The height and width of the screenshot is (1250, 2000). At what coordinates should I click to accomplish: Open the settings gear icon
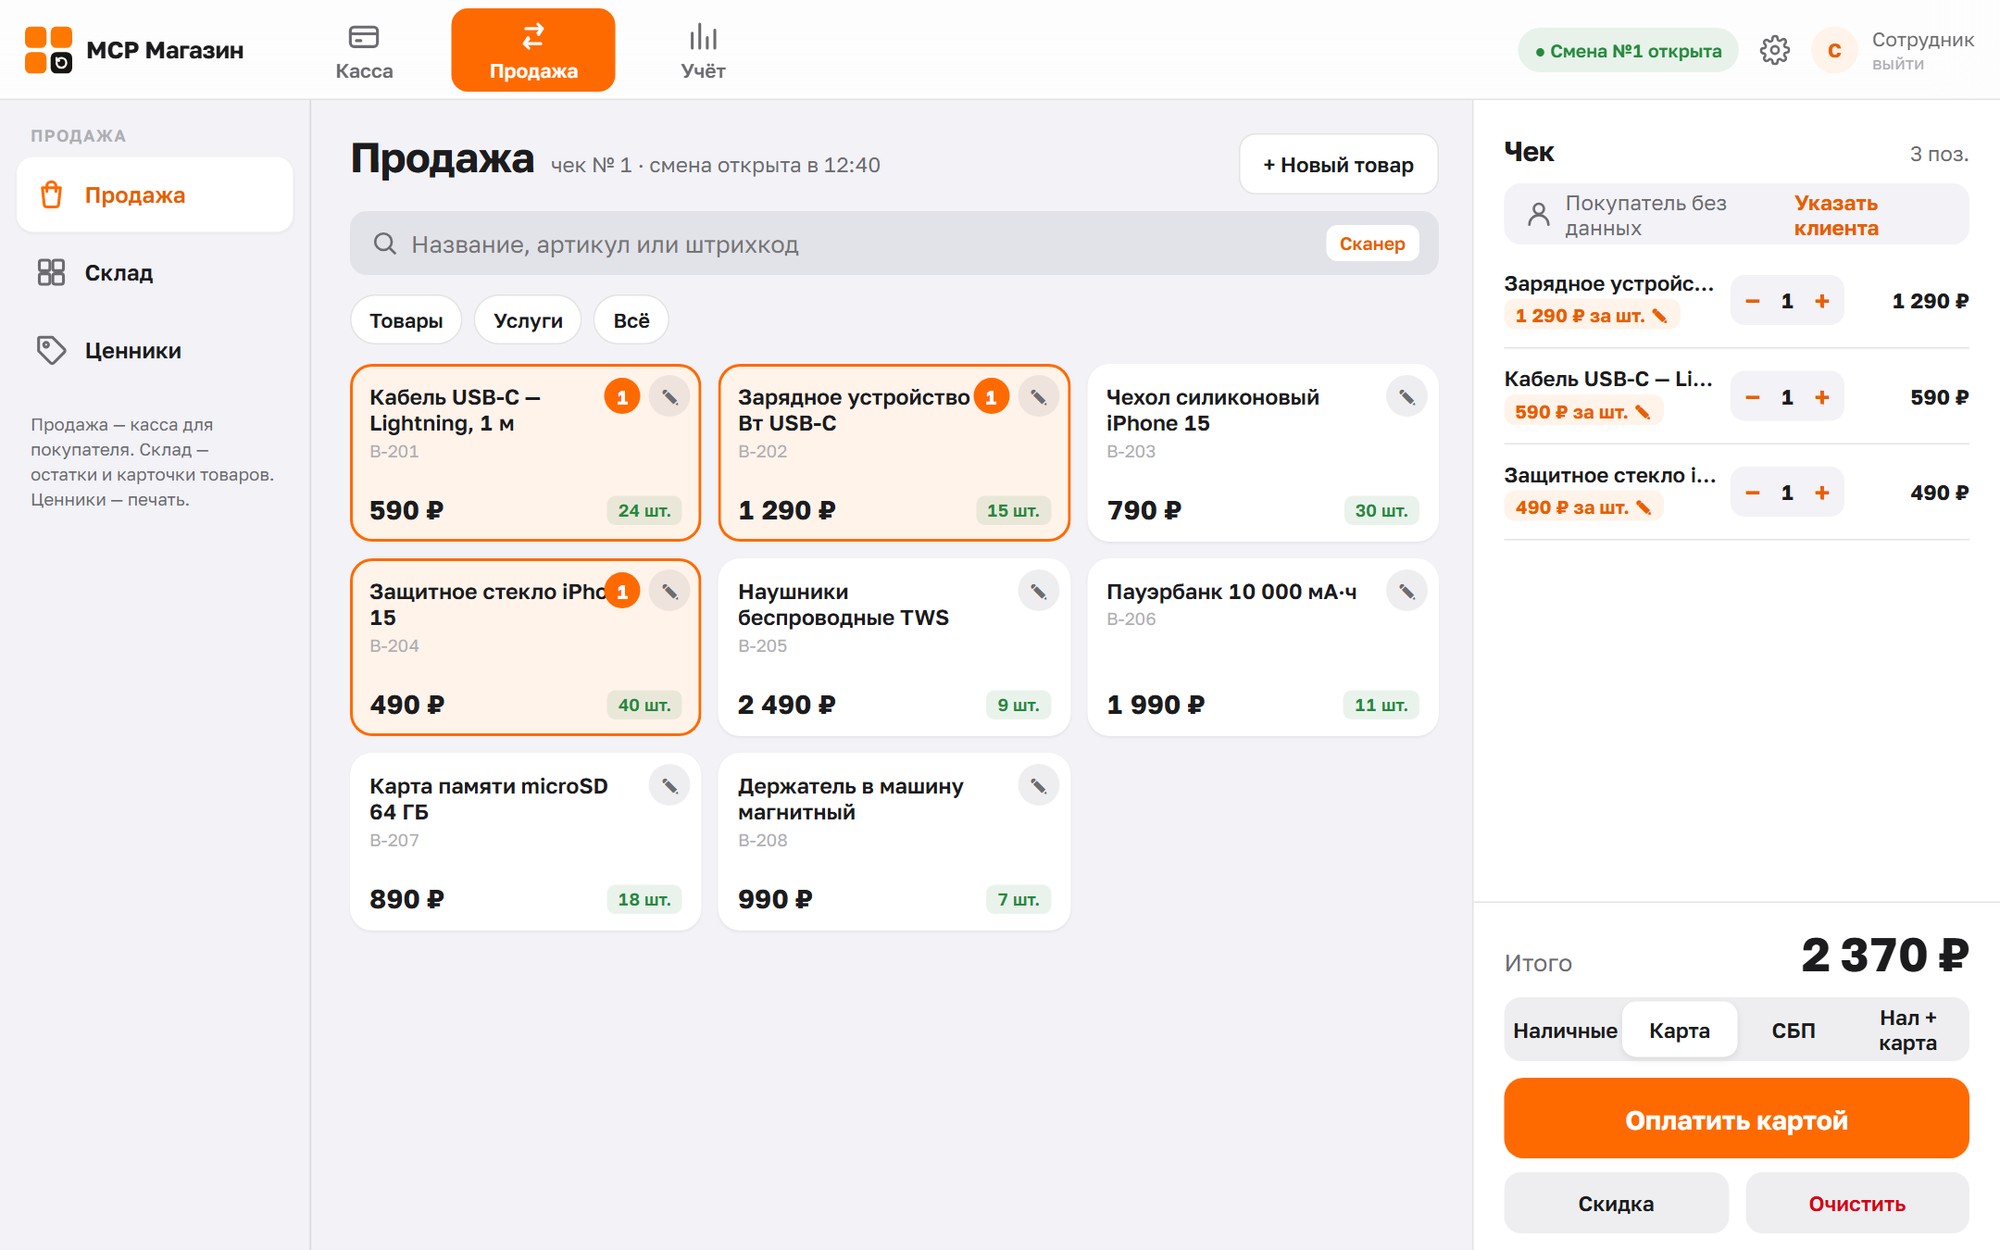point(1774,50)
